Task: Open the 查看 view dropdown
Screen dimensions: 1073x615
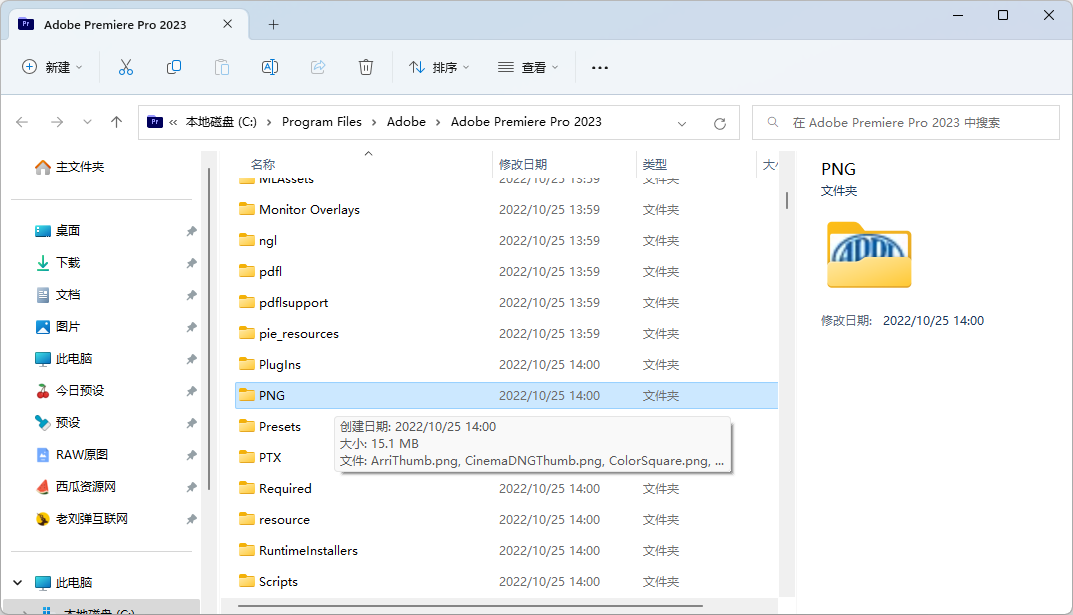Action: tap(528, 67)
